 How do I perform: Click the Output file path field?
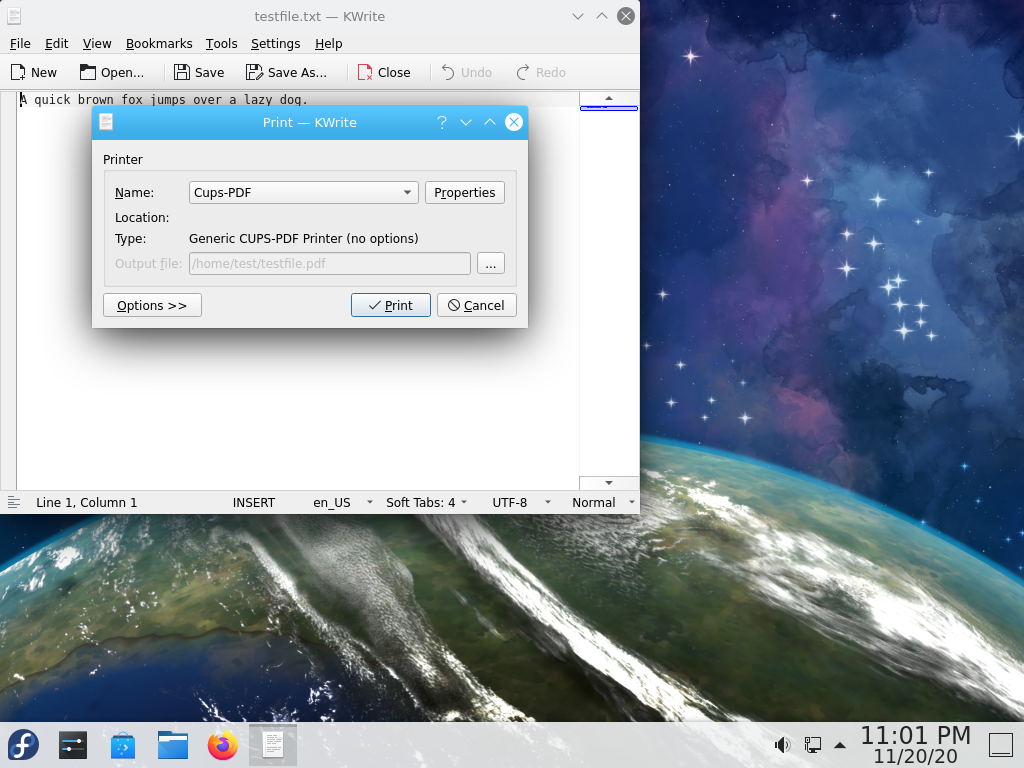tap(330, 263)
